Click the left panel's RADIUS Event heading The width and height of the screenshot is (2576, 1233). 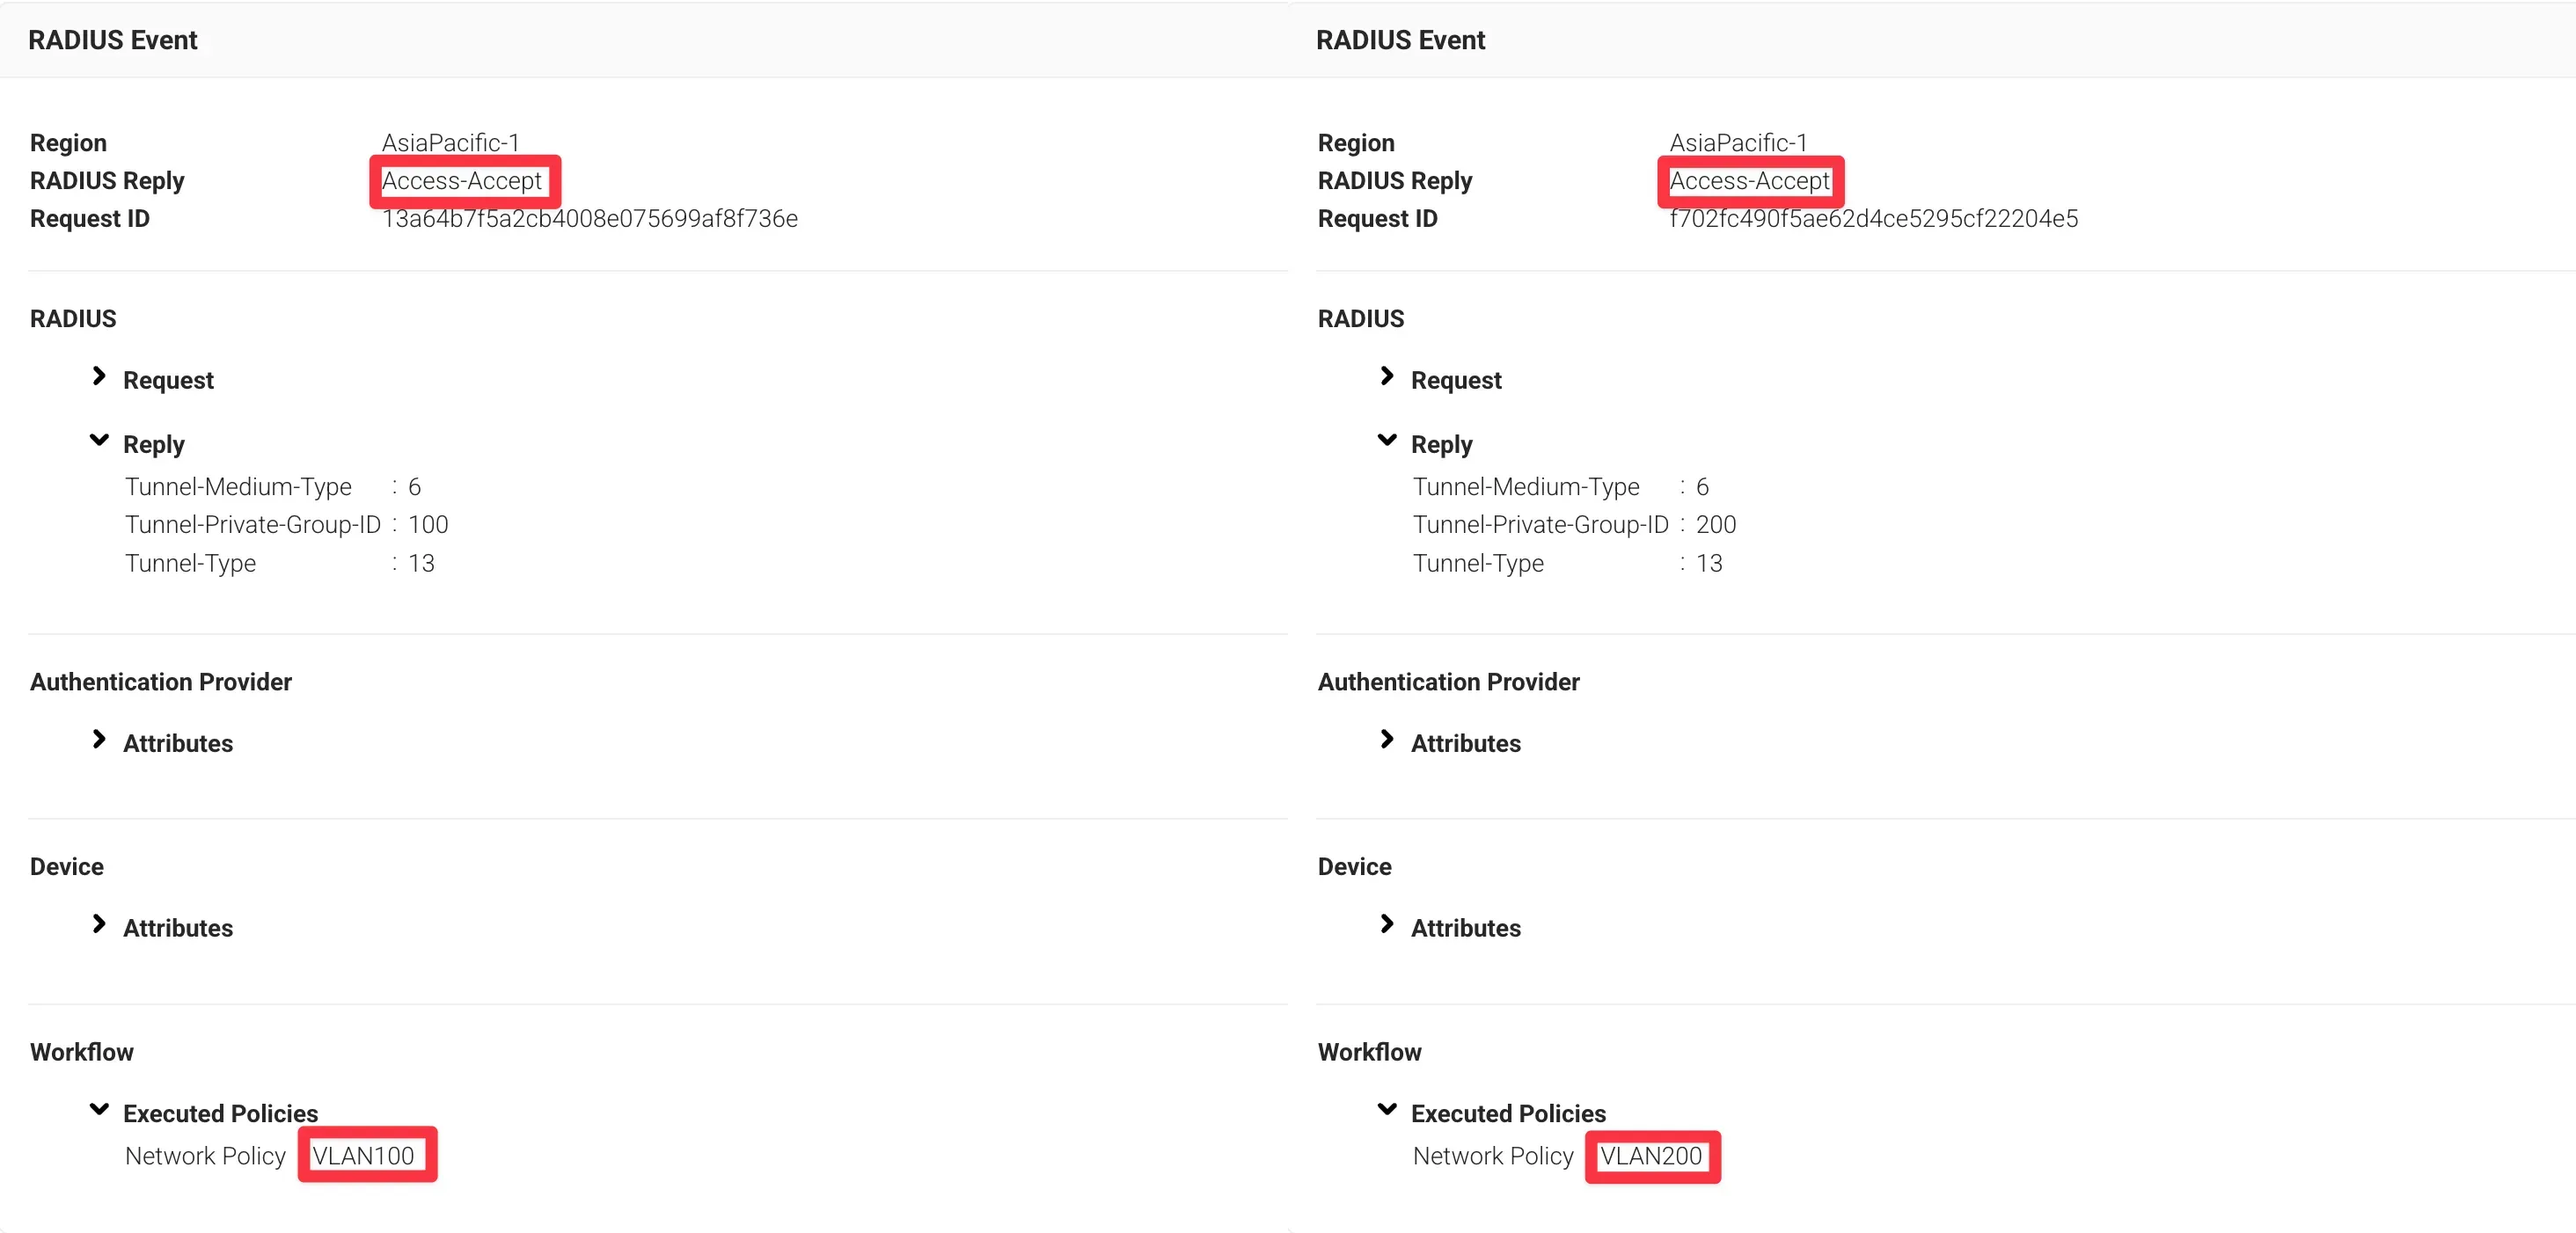(x=113, y=40)
